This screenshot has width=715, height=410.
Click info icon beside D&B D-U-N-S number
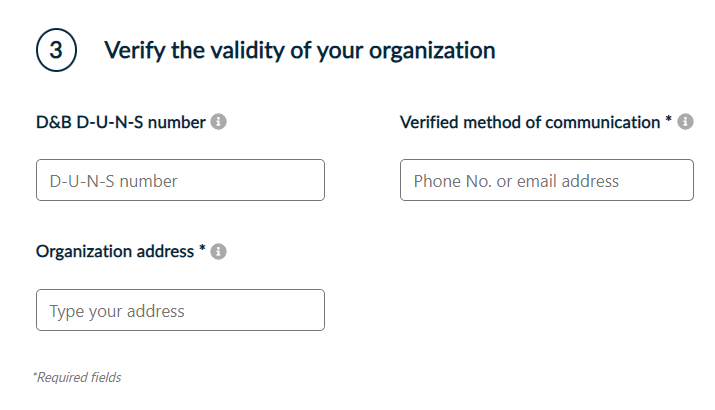219,122
